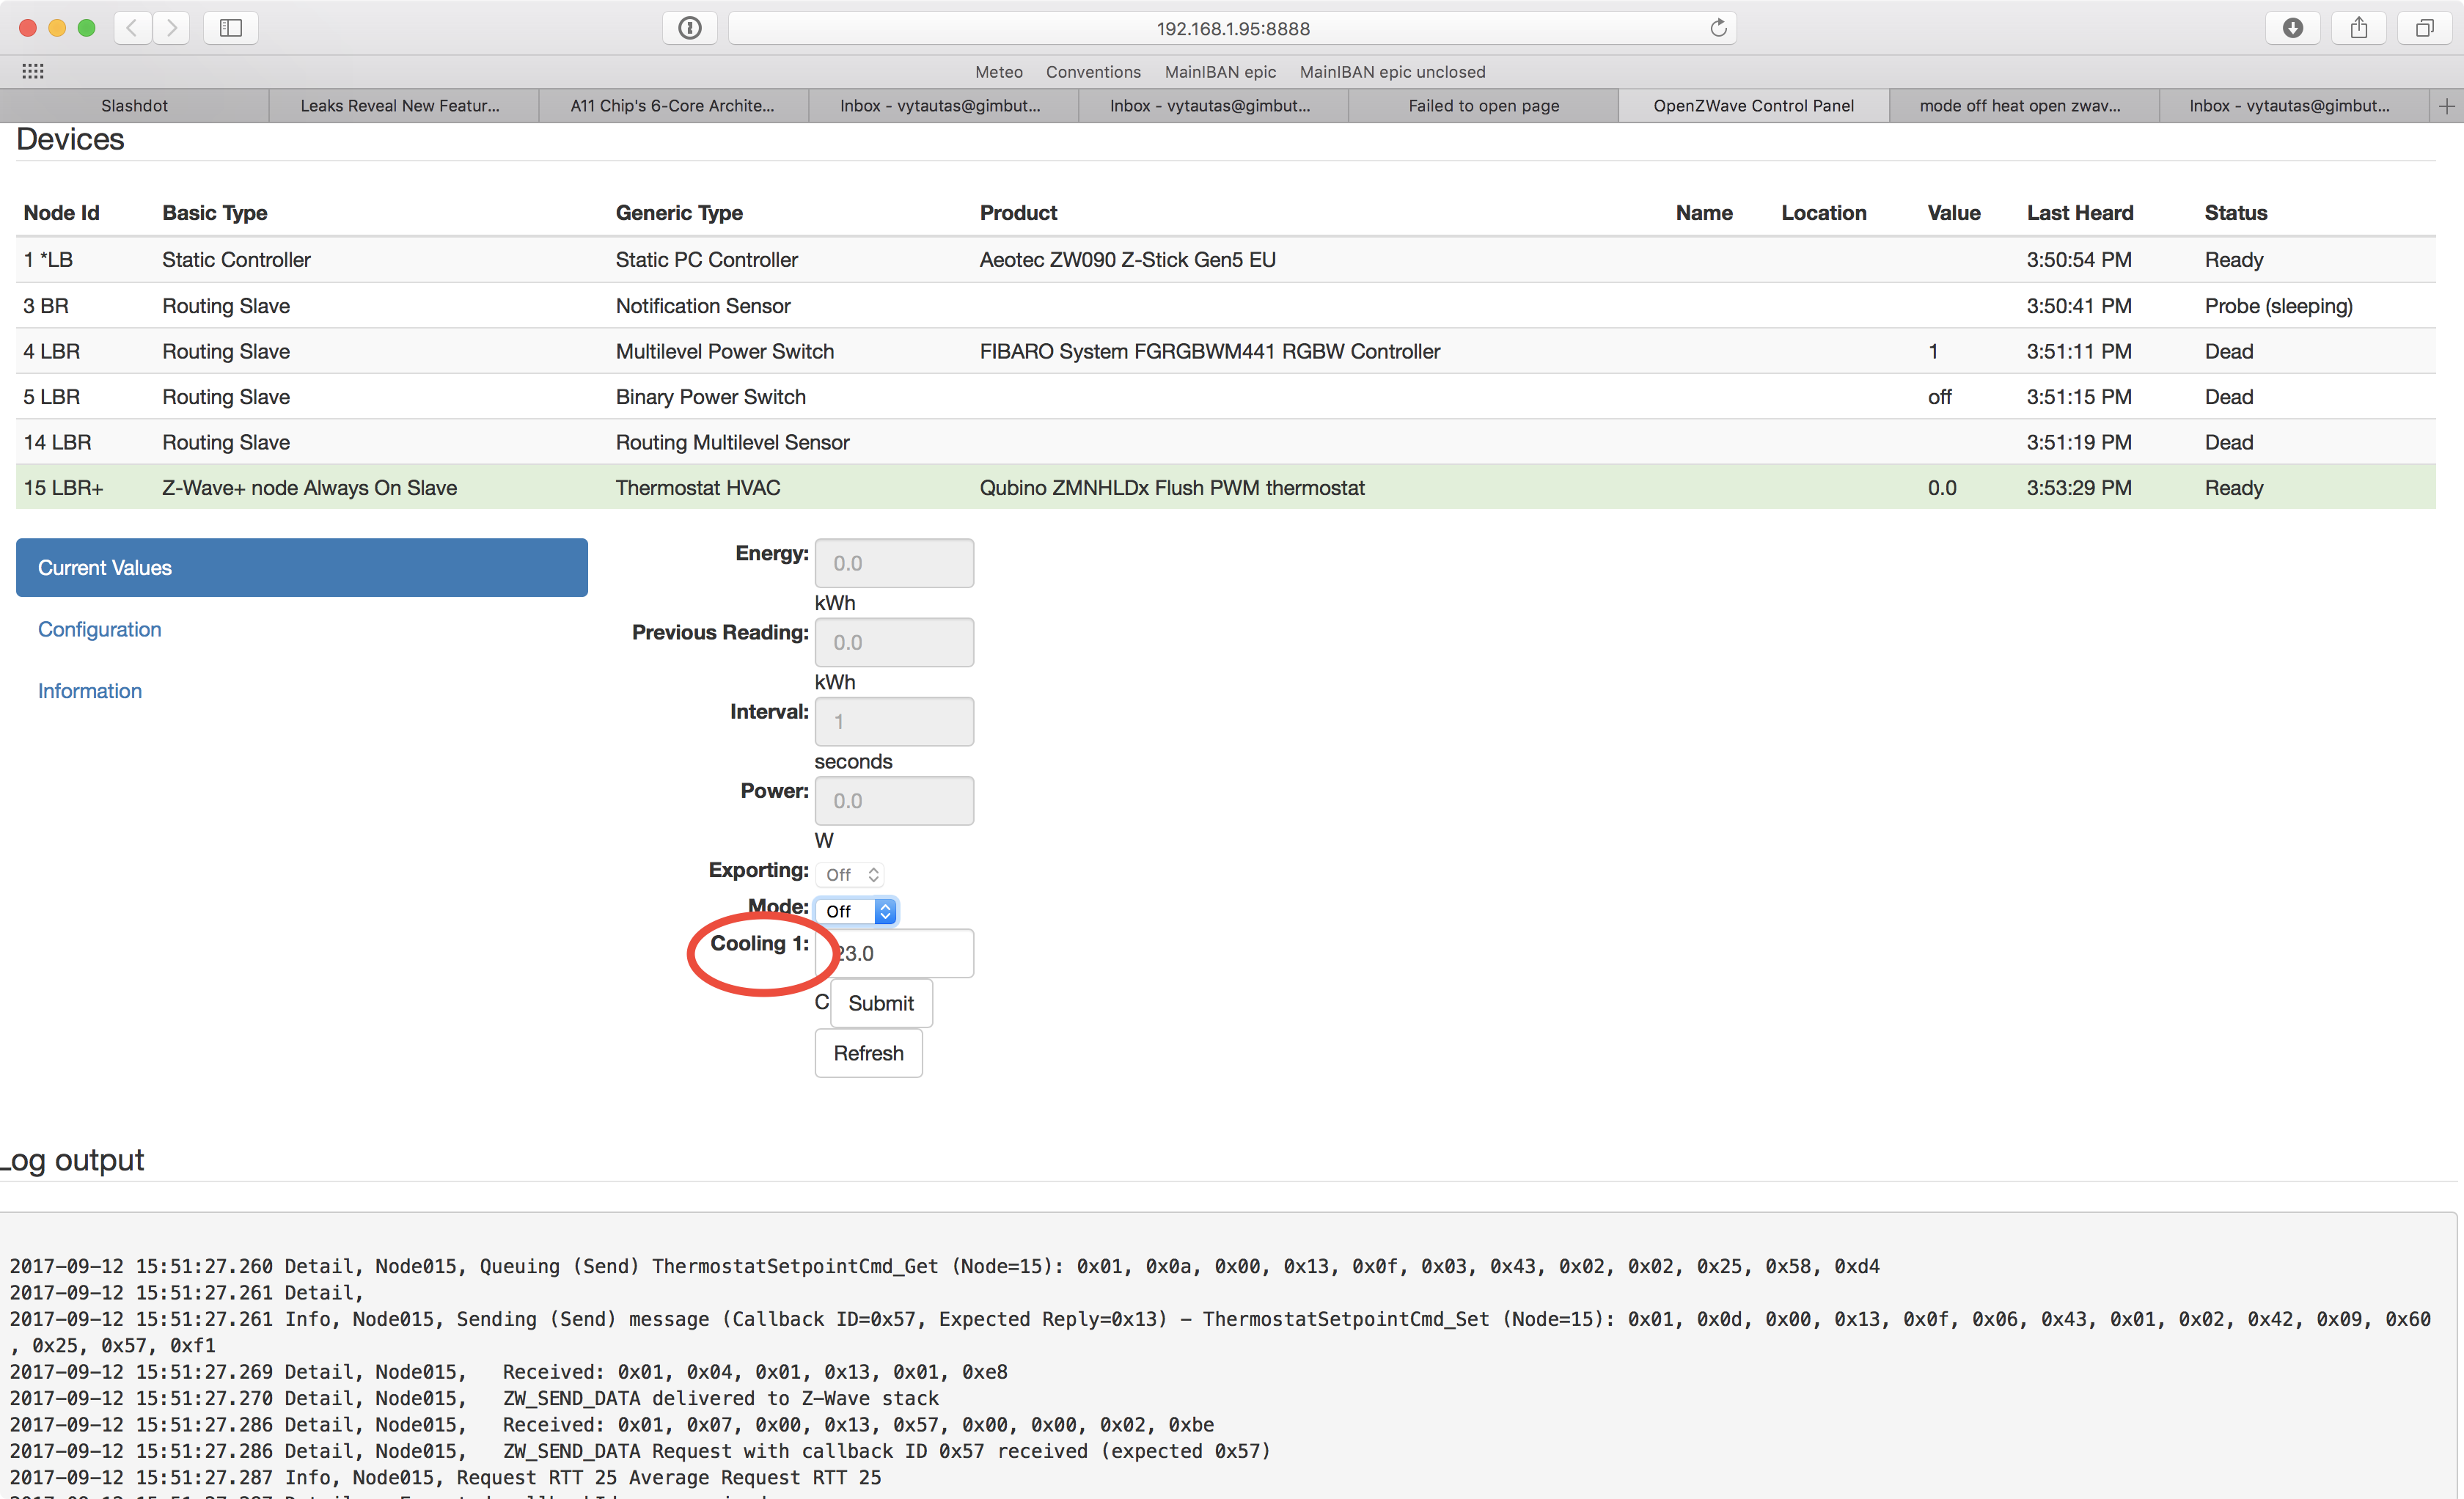The width and height of the screenshot is (2464, 1499).
Task: Switch to the Slashdot tab
Action: (134, 105)
